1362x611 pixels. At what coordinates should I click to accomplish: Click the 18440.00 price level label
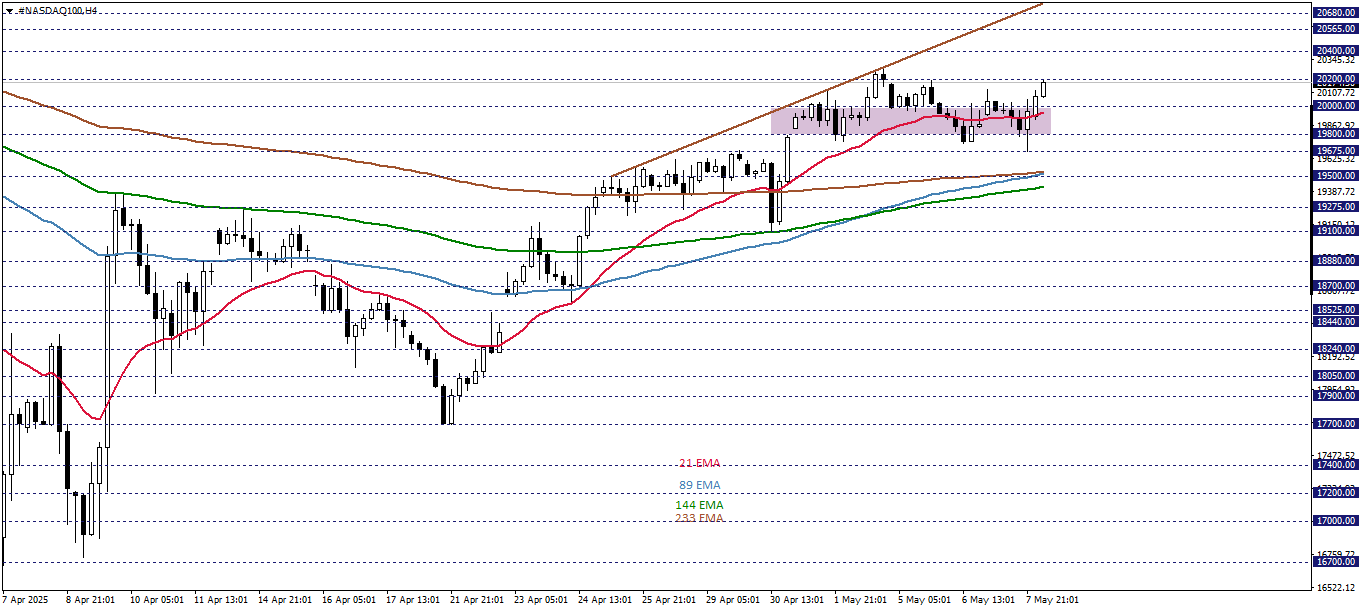(x=1336, y=321)
